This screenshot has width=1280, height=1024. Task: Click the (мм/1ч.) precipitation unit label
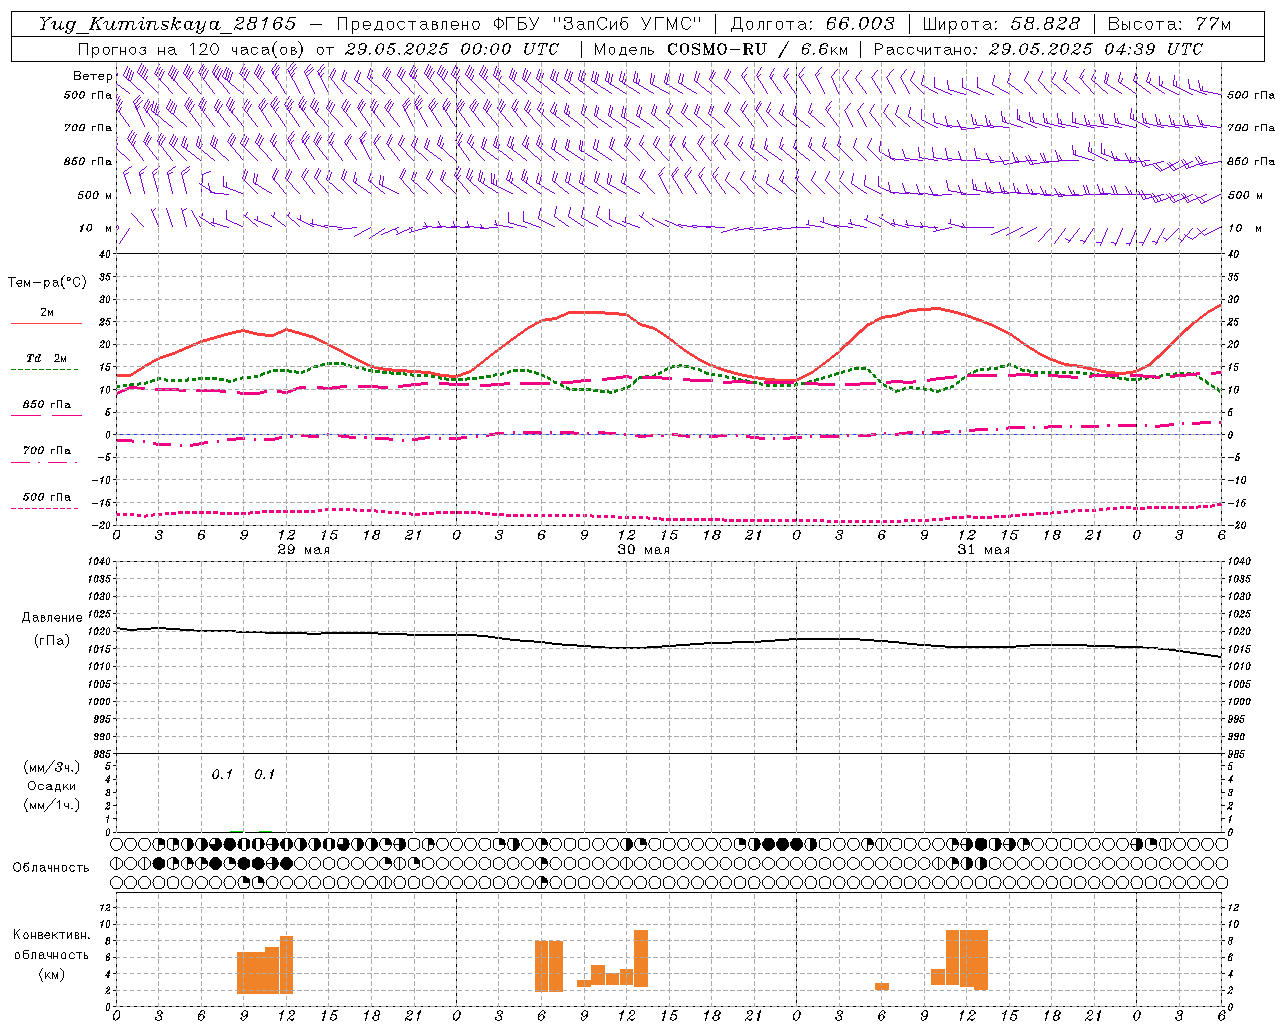(x=51, y=805)
